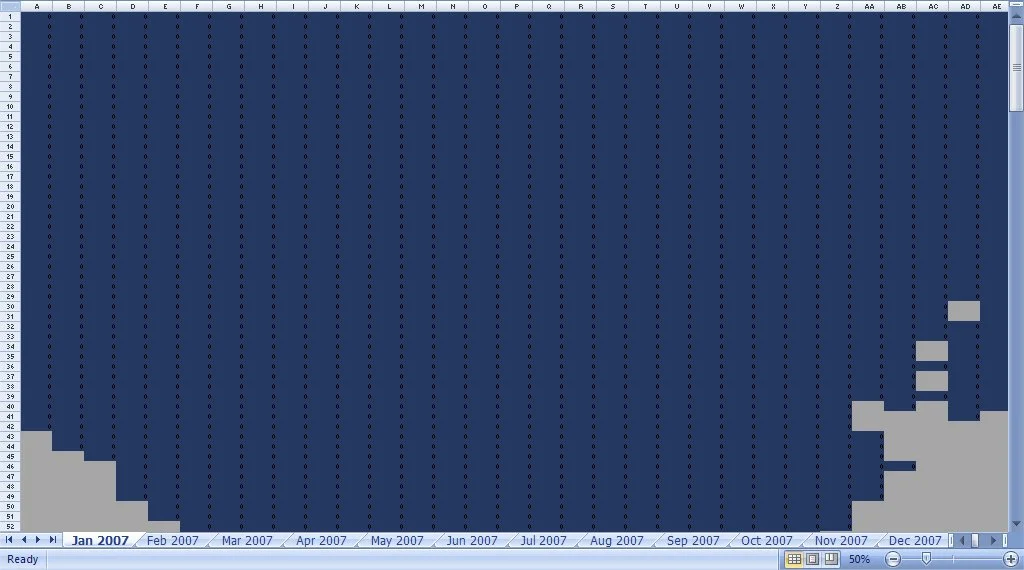Switch to Page Break Preview
Viewport: 1024px width, 570px height.
tap(831, 559)
